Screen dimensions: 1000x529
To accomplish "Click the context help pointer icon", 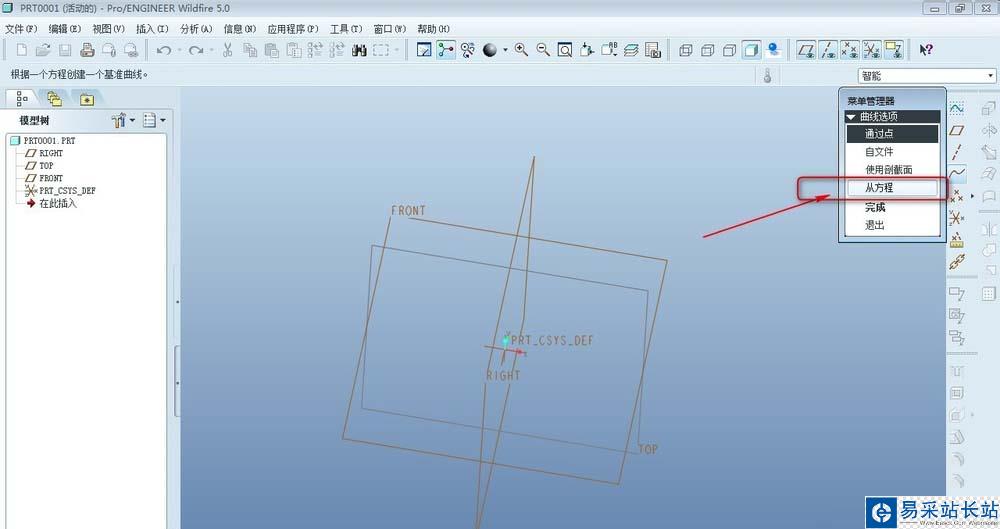I will click(926, 50).
